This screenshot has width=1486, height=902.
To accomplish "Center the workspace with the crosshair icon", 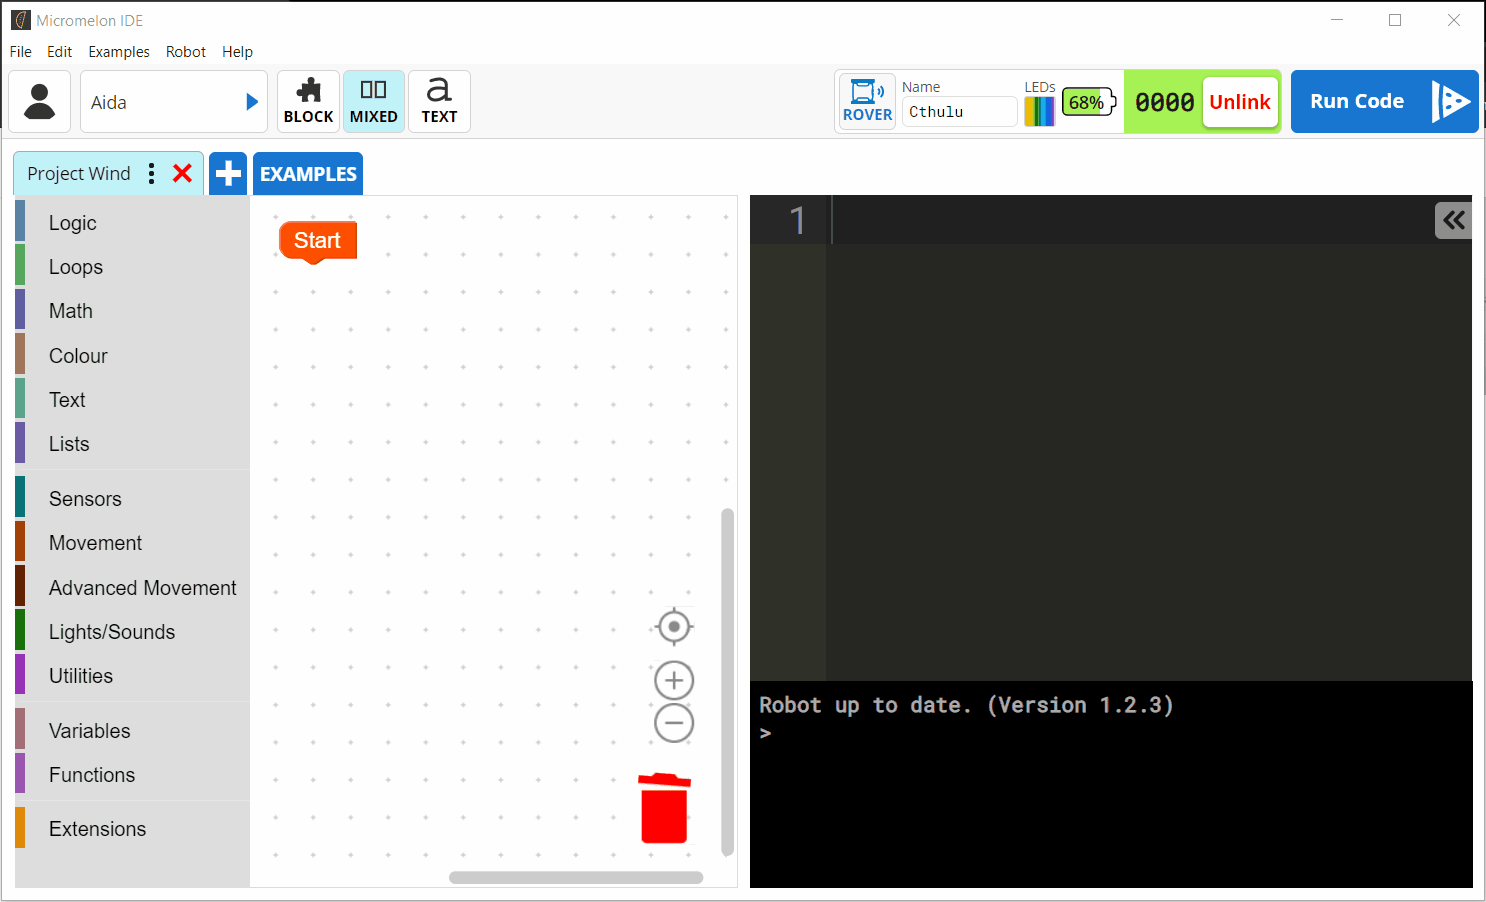I will coord(674,627).
